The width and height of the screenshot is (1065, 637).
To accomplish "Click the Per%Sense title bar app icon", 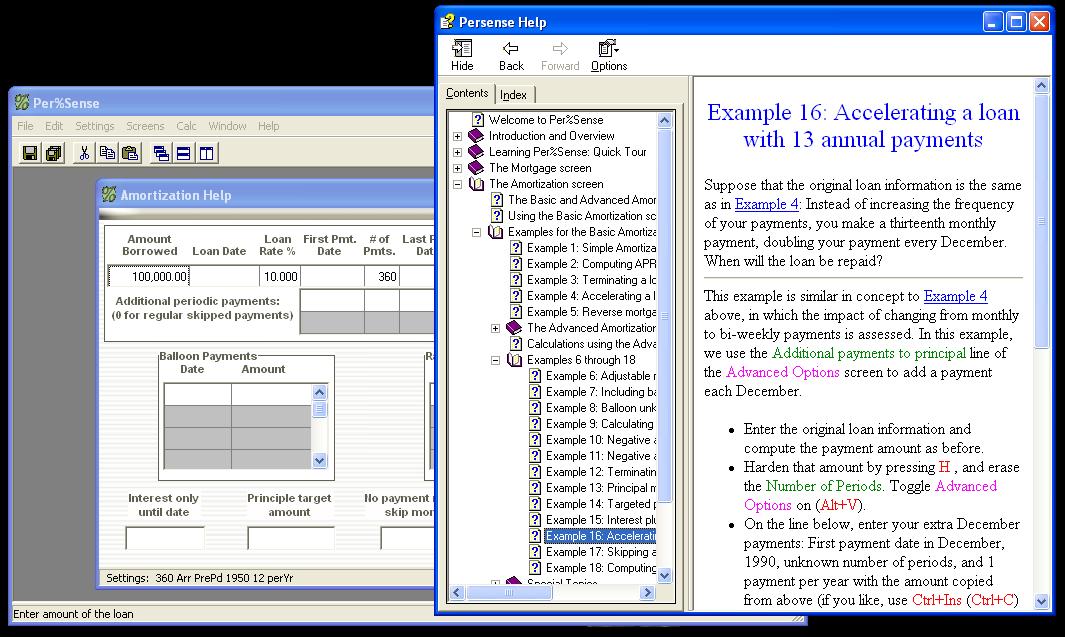I will click(22, 103).
